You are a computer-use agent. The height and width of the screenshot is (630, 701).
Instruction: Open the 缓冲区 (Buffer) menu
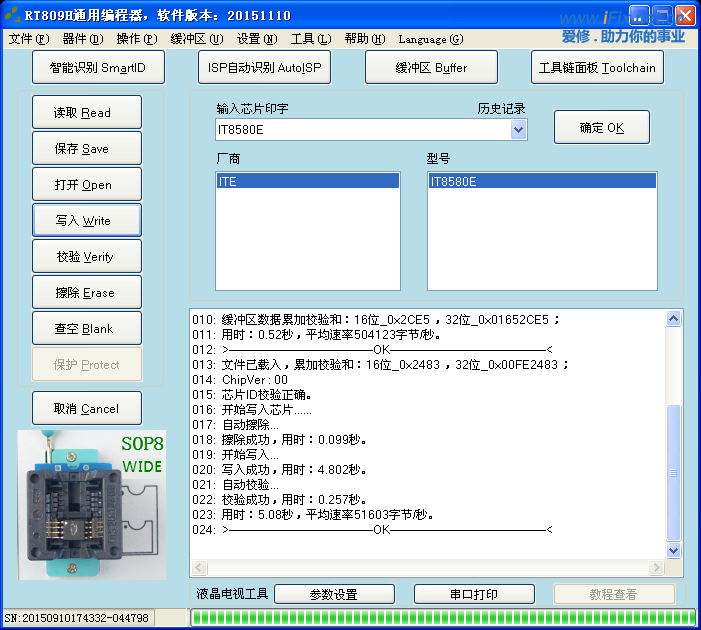coord(195,40)
